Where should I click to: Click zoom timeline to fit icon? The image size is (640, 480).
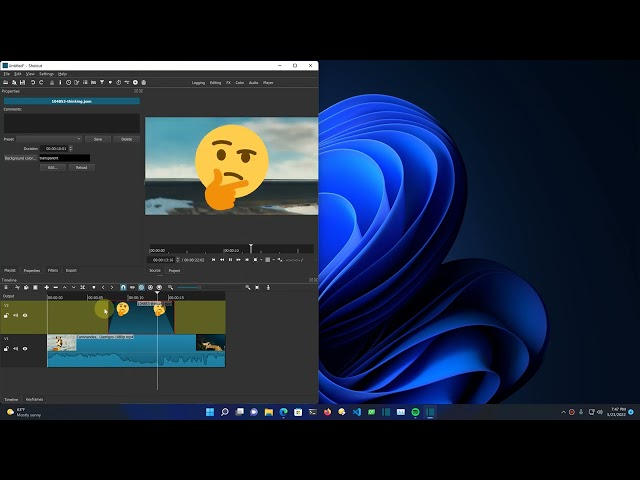[257, 287]
